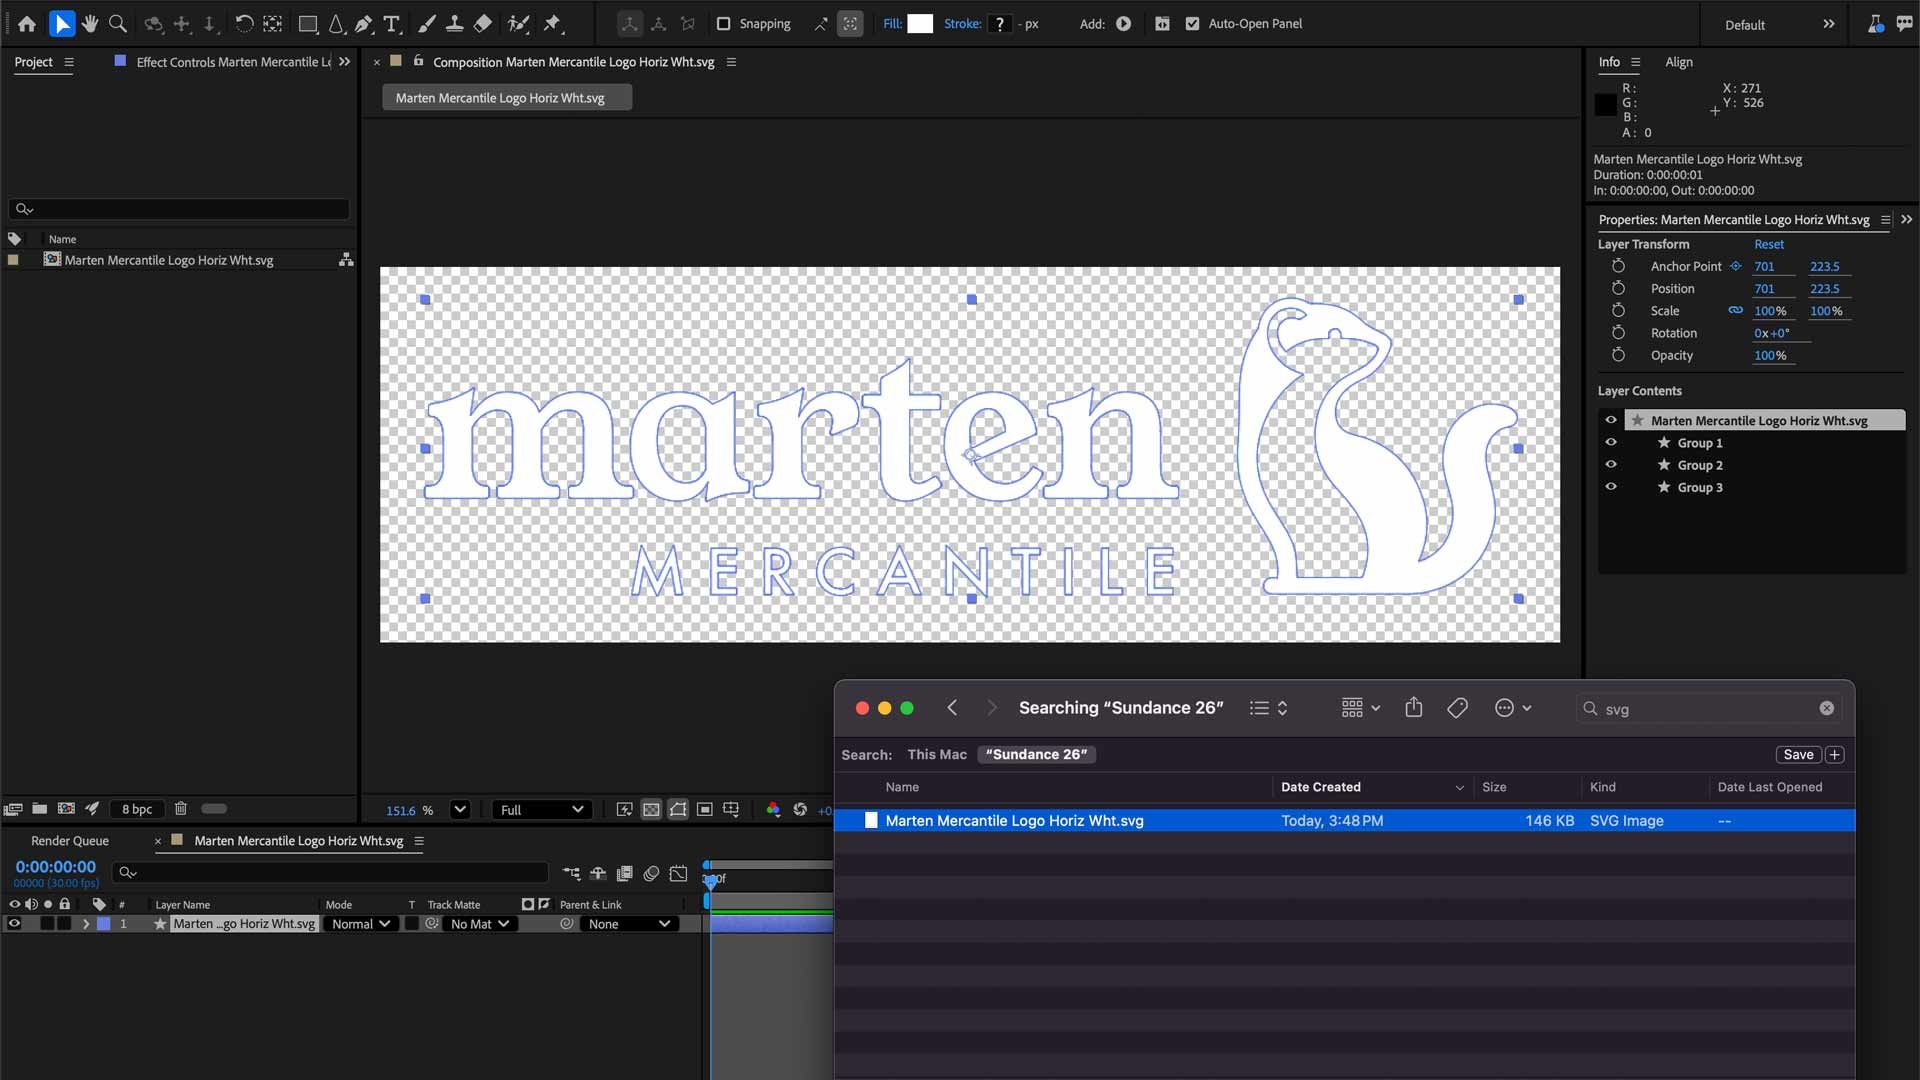Choose the Puppet Pin tool
Screen dimensions: 1920x1080
[553, 23]
